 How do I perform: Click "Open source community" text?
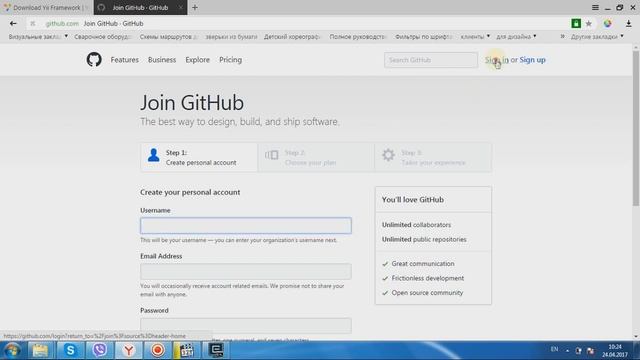(x=427, y=293)
